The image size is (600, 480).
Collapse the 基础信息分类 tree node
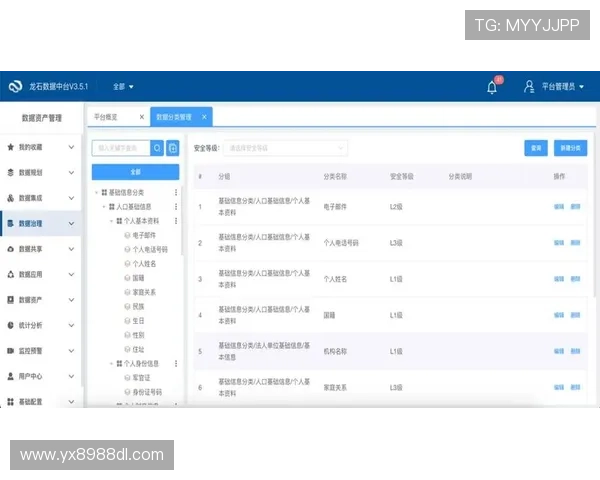coord(96,192)
